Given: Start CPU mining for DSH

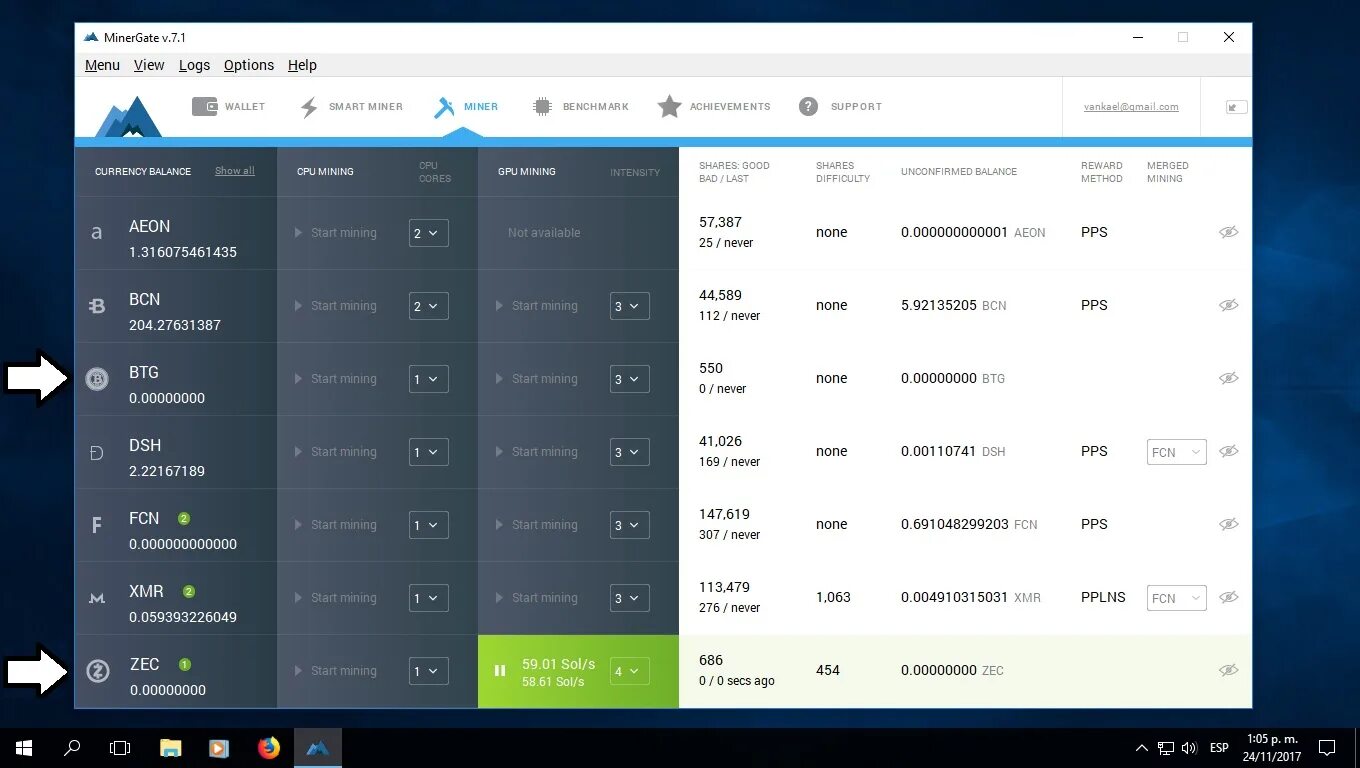Looking at the screenshot, I should click(335, 452).
